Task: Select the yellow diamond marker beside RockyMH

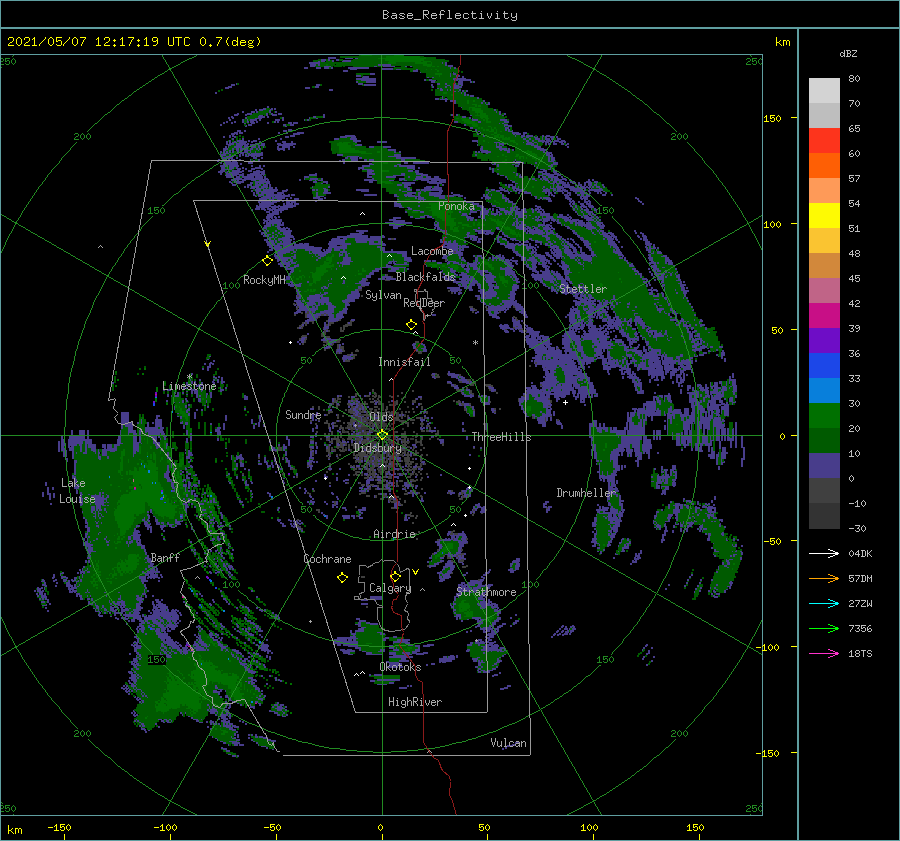Action: point(267,261)
